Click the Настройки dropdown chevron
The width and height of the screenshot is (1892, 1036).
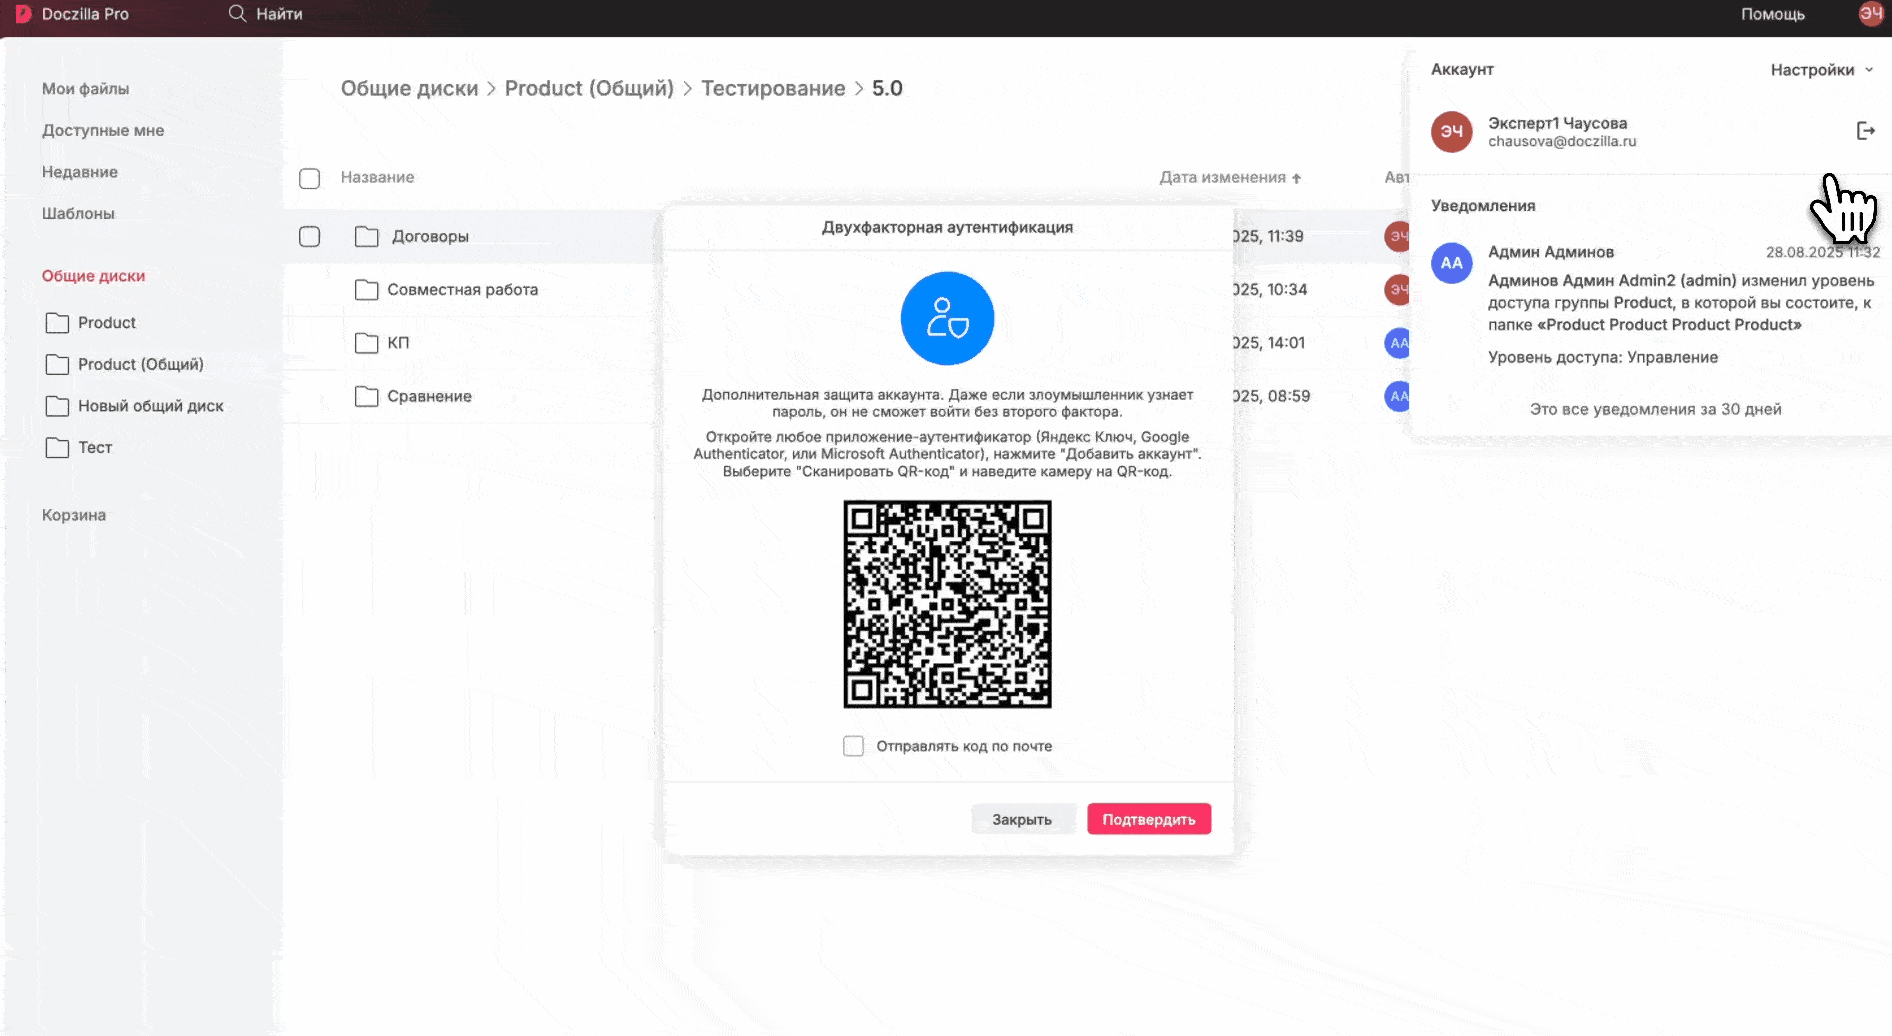(1868, 70)
